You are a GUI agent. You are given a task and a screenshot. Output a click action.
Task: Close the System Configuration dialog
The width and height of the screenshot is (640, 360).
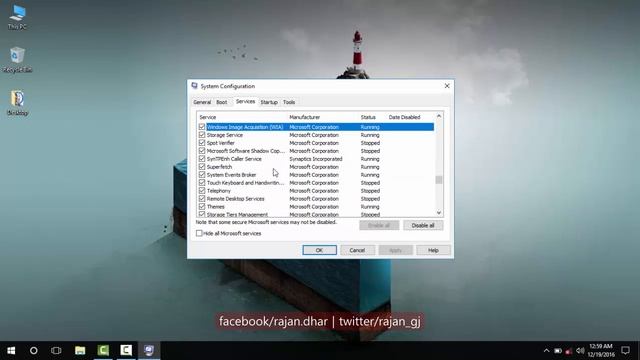(447, 86)
